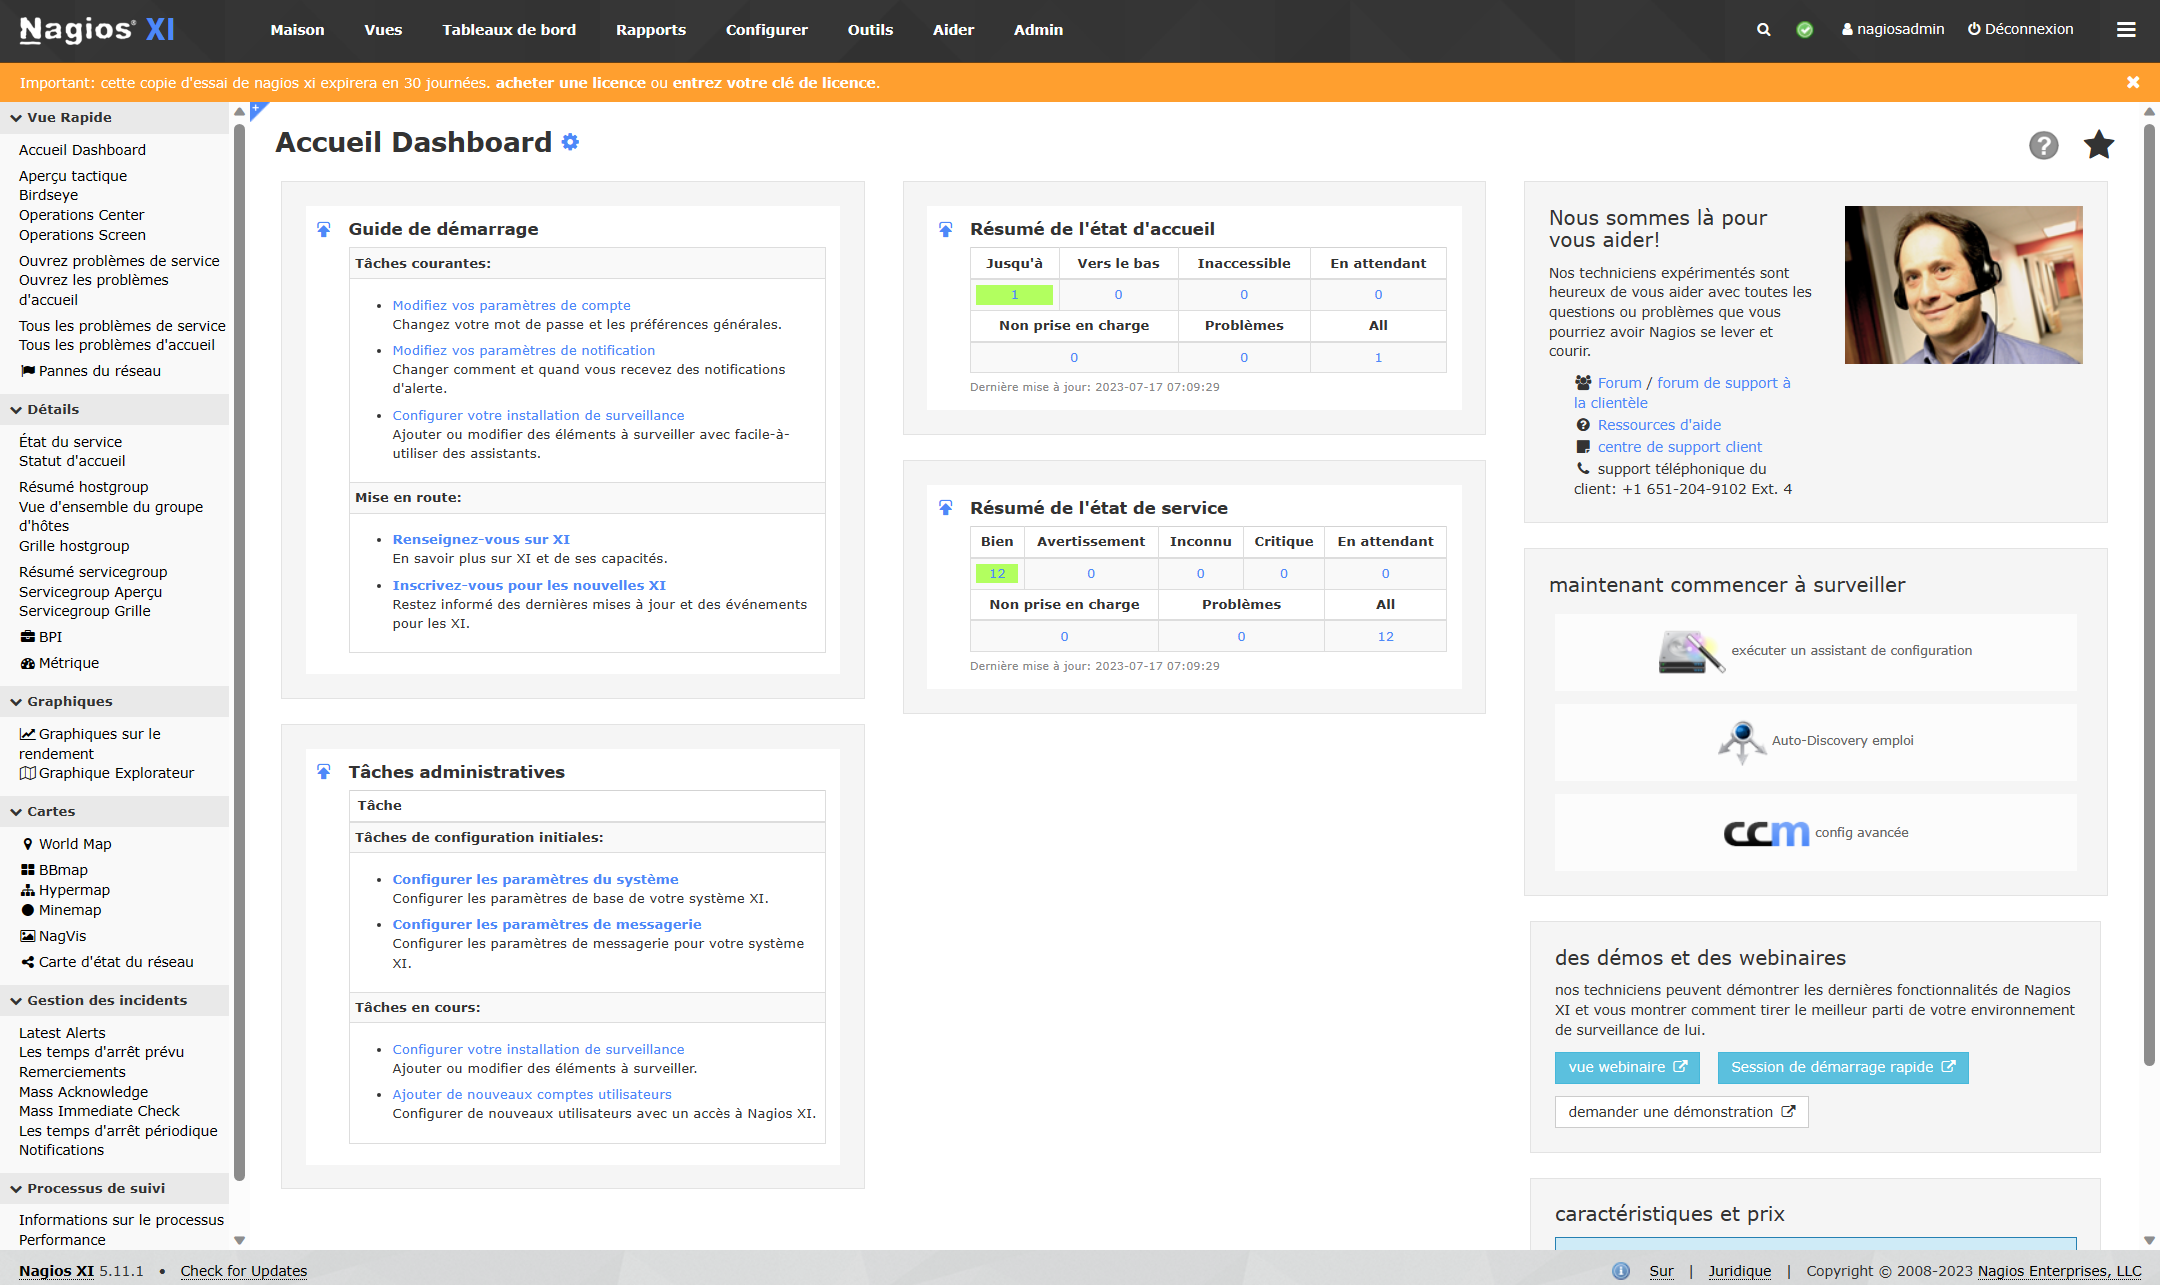Screen dimensions: 2160x1285
Task: Add page to favorites with the star icon
Action: pyautogui.click(x=2098, y=145)
